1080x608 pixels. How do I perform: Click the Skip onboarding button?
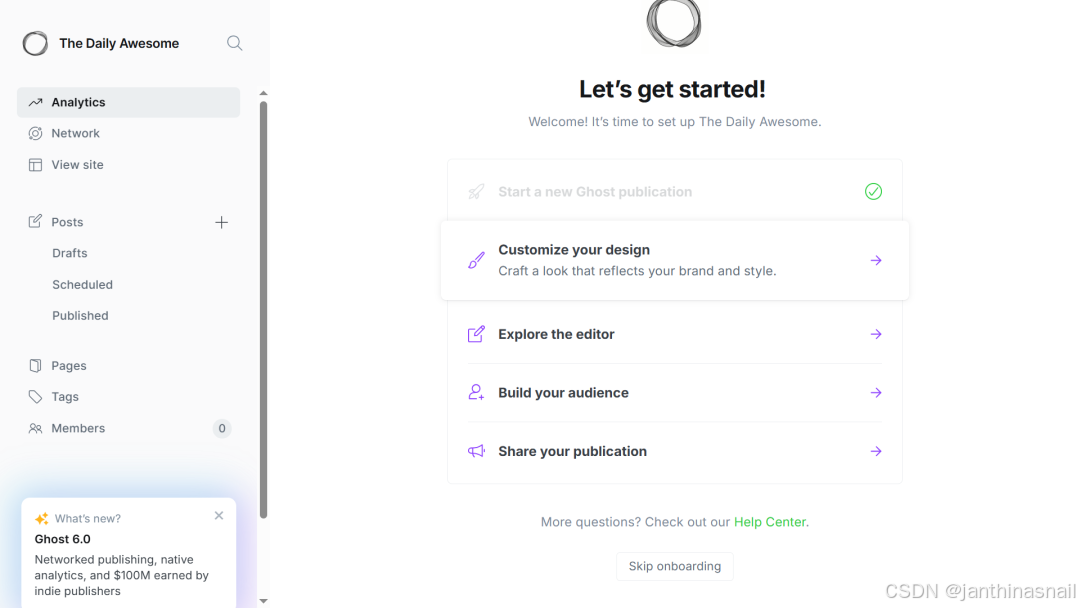(x=674, y=566)
